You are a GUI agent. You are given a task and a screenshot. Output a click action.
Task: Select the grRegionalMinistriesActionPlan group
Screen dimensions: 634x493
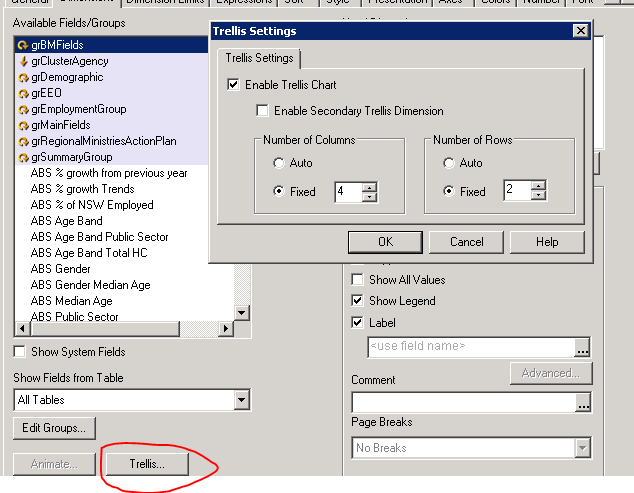(x=112, y=141)
